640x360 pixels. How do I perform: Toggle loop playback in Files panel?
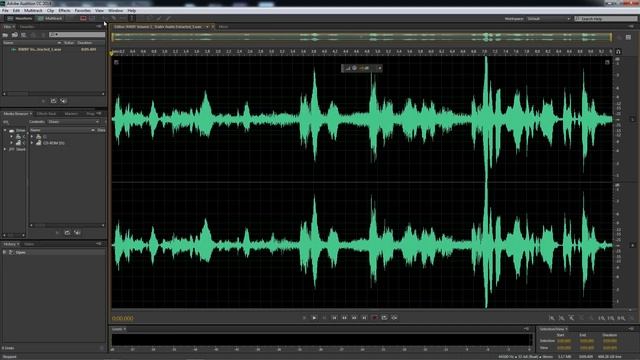tap(53, 100)
